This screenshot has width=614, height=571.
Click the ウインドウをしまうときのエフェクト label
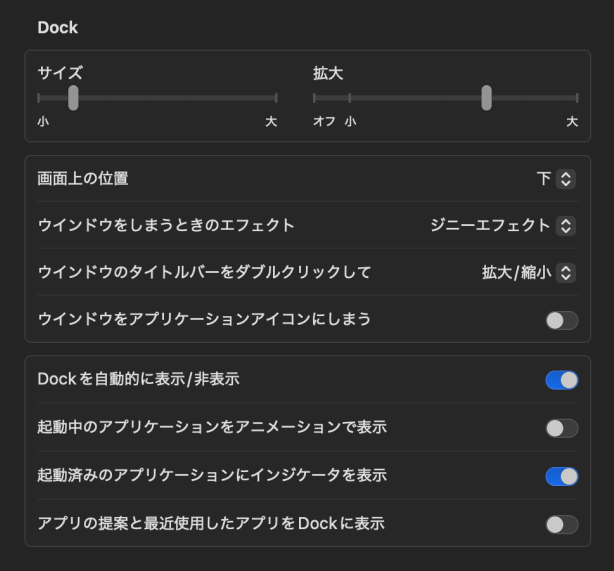(x=166, y=226)
